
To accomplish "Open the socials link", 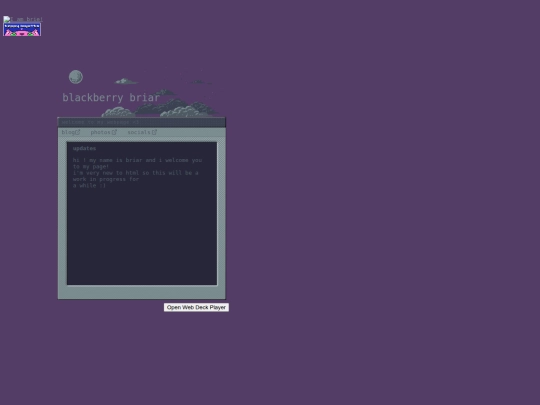I will [142, 132].
